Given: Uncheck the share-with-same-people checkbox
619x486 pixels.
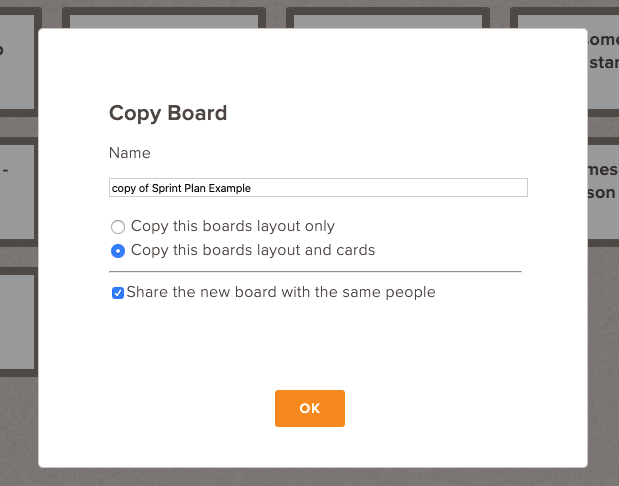Looking at the screenshot, I should click(118, 293).
